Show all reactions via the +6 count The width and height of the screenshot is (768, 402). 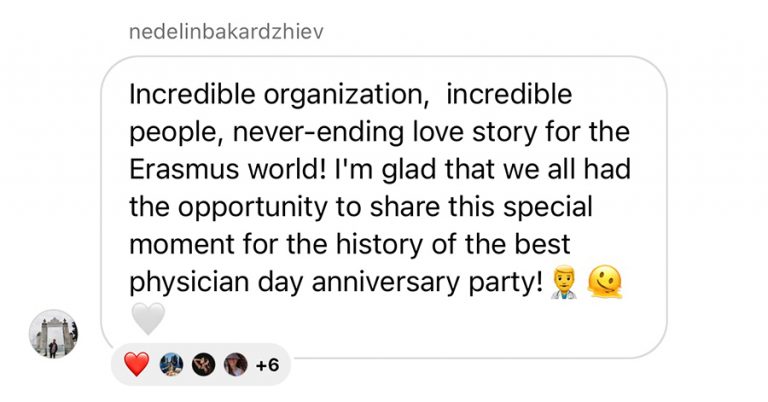(x=267, y=365)
